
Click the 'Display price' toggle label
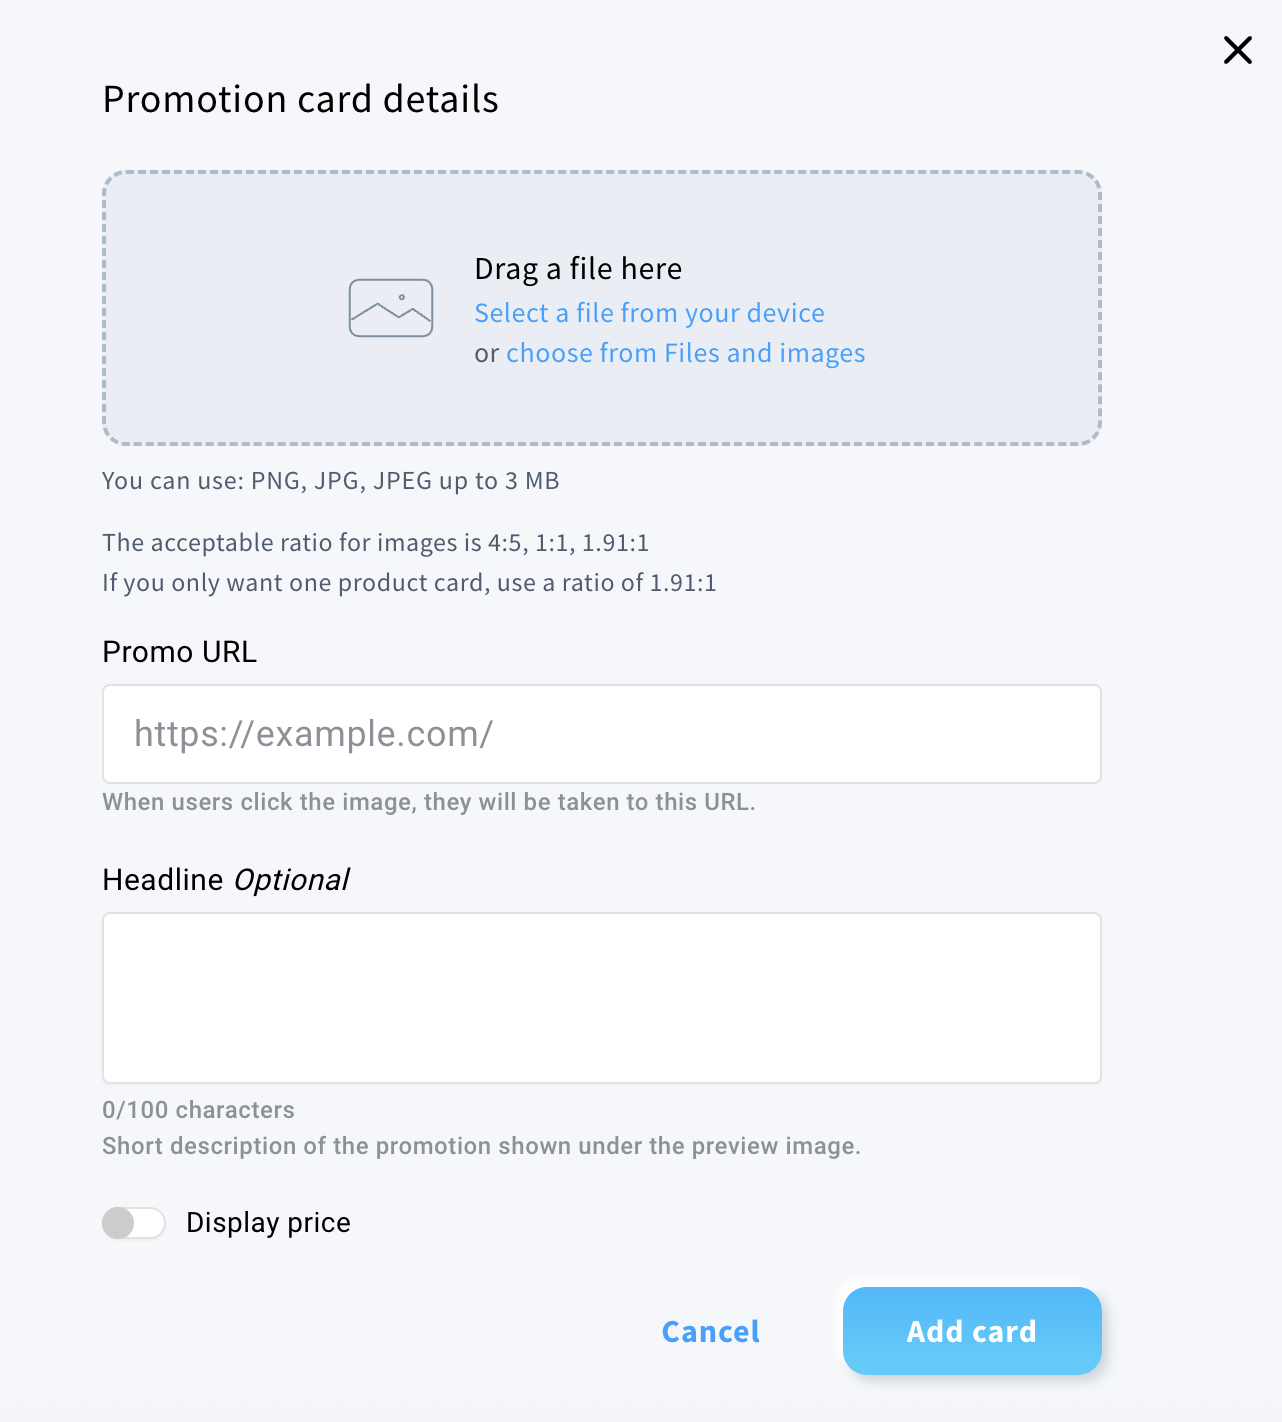click(x=268, y=1223)
